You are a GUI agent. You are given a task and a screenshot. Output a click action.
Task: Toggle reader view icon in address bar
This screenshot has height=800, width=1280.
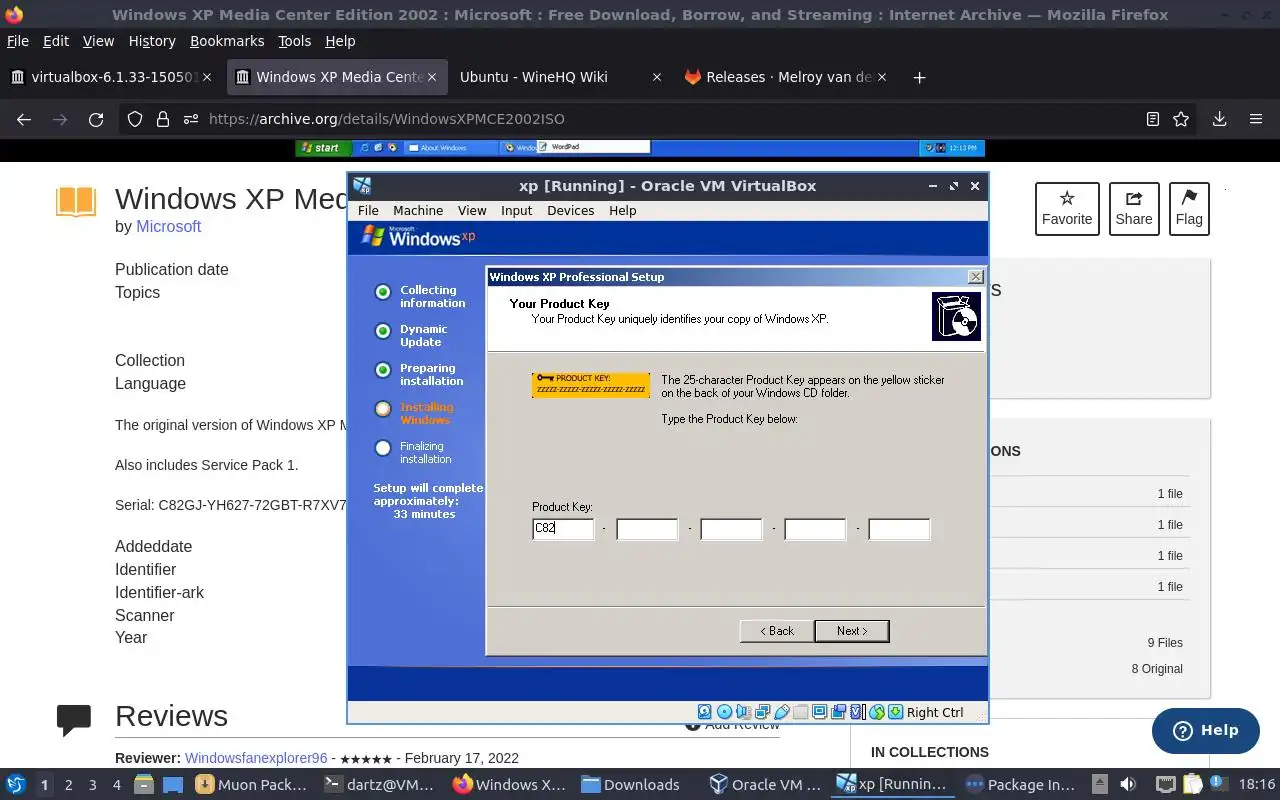1152,119
